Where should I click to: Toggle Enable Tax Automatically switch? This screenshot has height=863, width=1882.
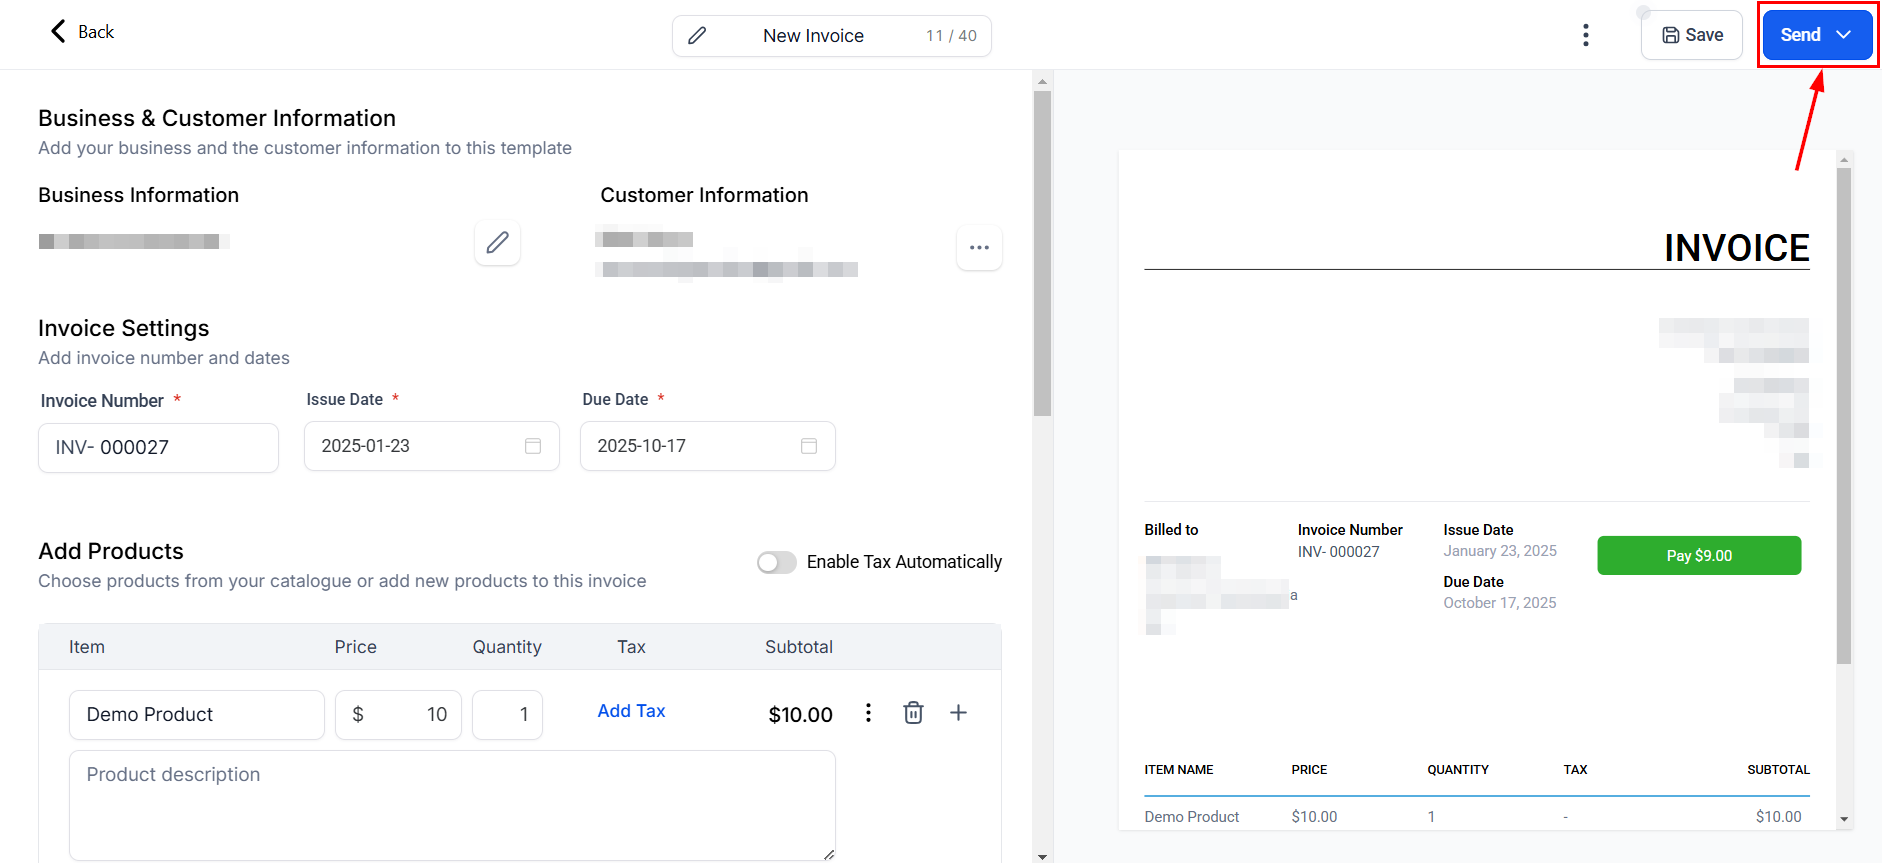[x=776, y=562]
